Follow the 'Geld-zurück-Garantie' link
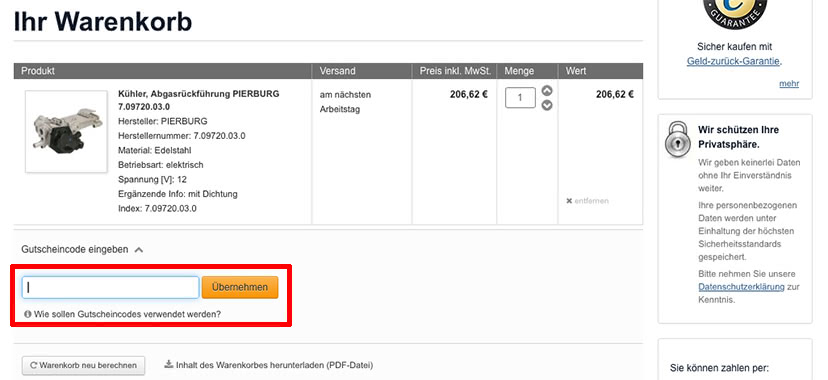828x380 pixels. click(x=733, y=61)
